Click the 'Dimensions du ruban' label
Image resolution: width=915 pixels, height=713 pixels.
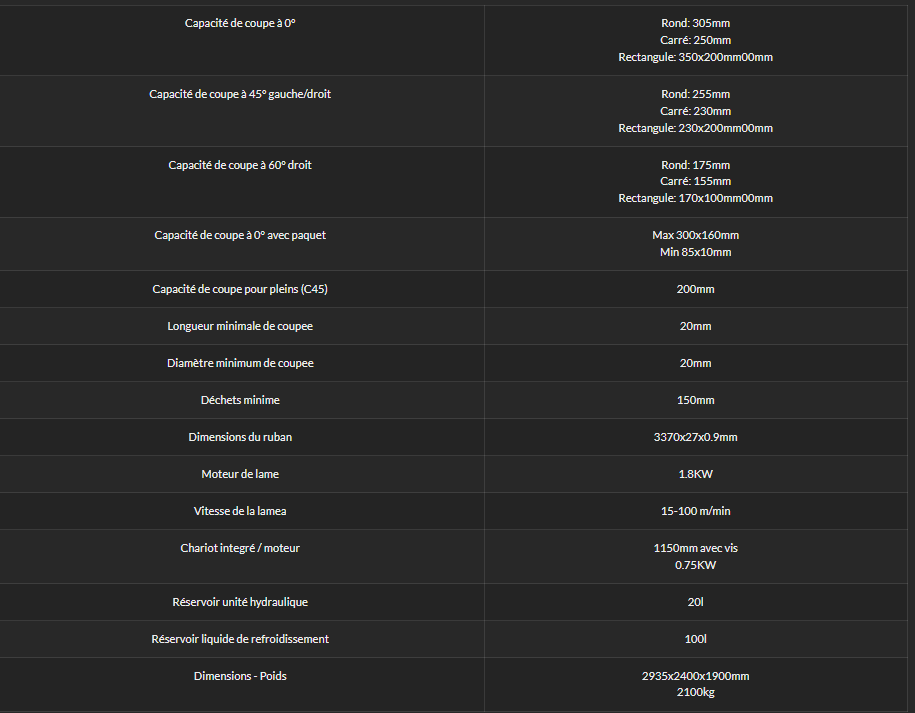pyautogui.click(x=240, y=437)
